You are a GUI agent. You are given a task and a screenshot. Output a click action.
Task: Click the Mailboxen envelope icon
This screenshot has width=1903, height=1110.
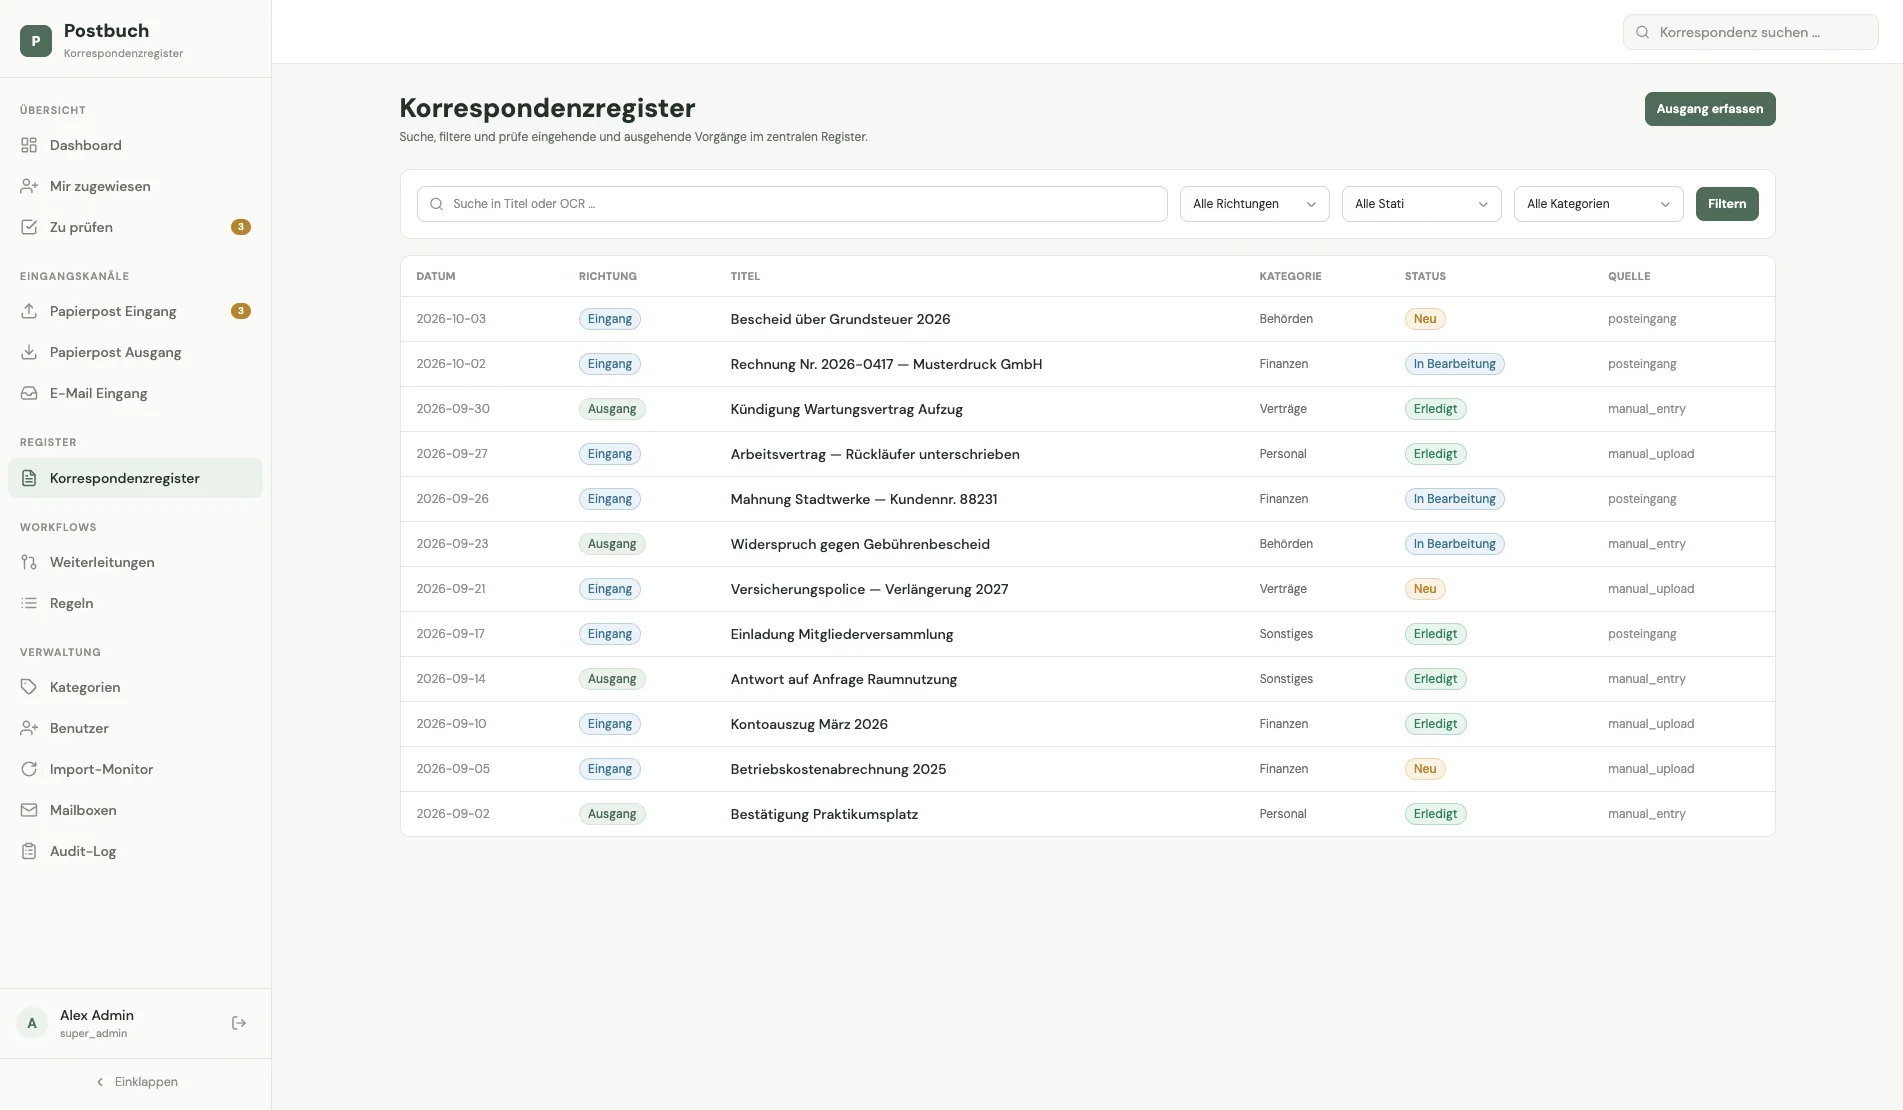[29, 810]
